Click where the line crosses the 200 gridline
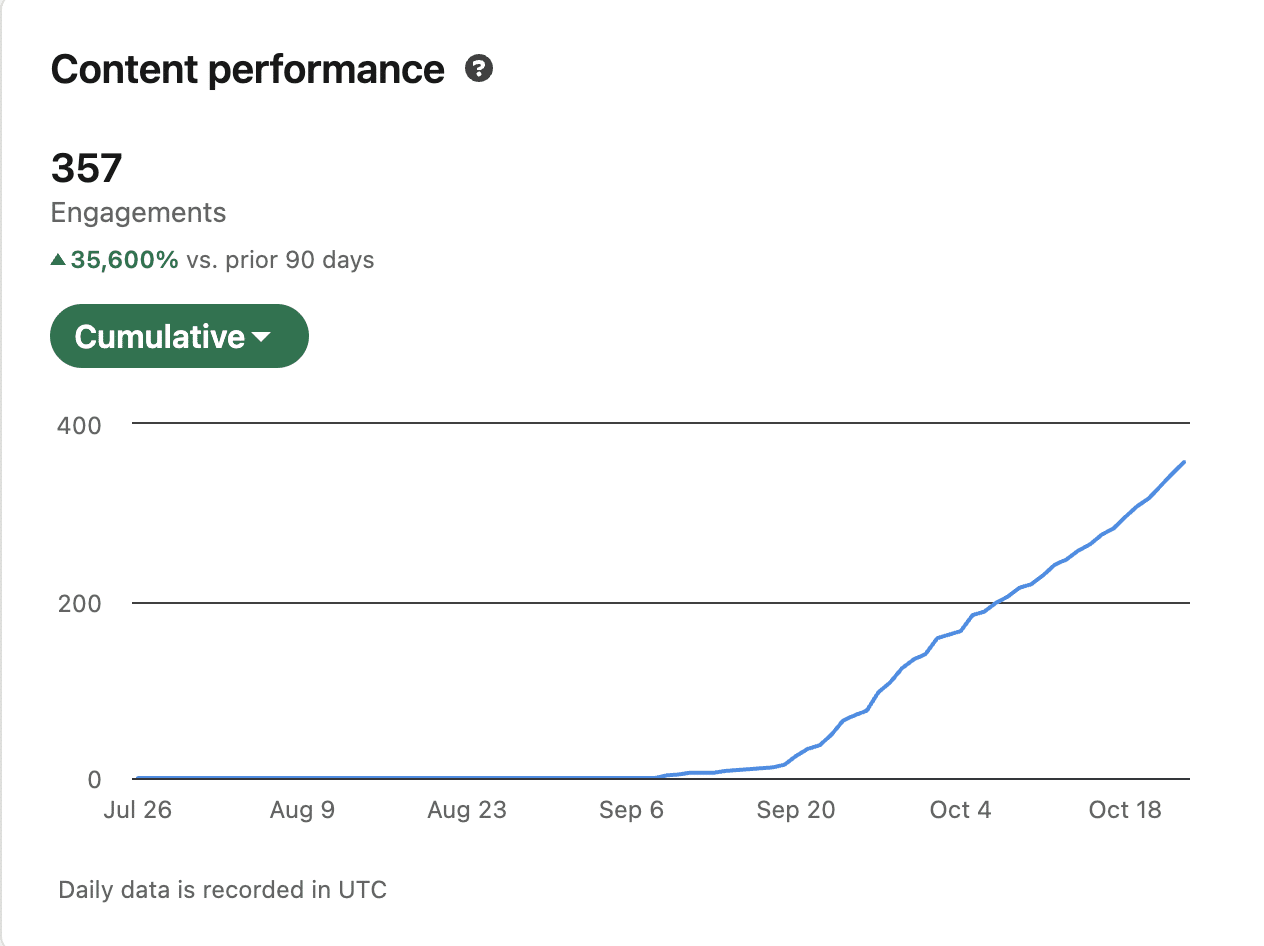Viewport: 1264px width, 946px height. point(997,602)
